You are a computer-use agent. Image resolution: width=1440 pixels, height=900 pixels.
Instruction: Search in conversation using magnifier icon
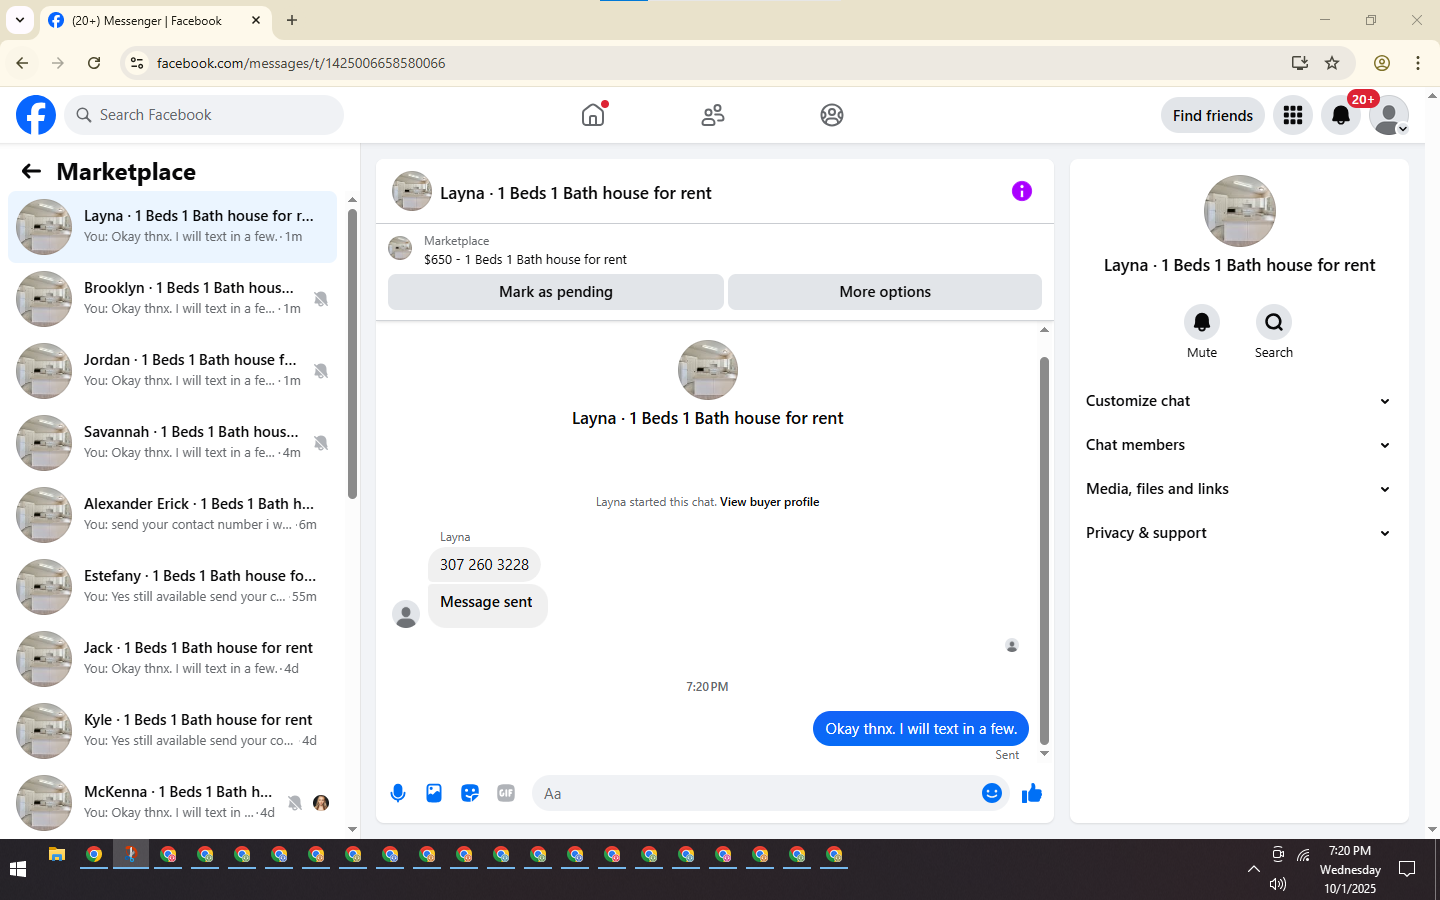coord(1274,322)
